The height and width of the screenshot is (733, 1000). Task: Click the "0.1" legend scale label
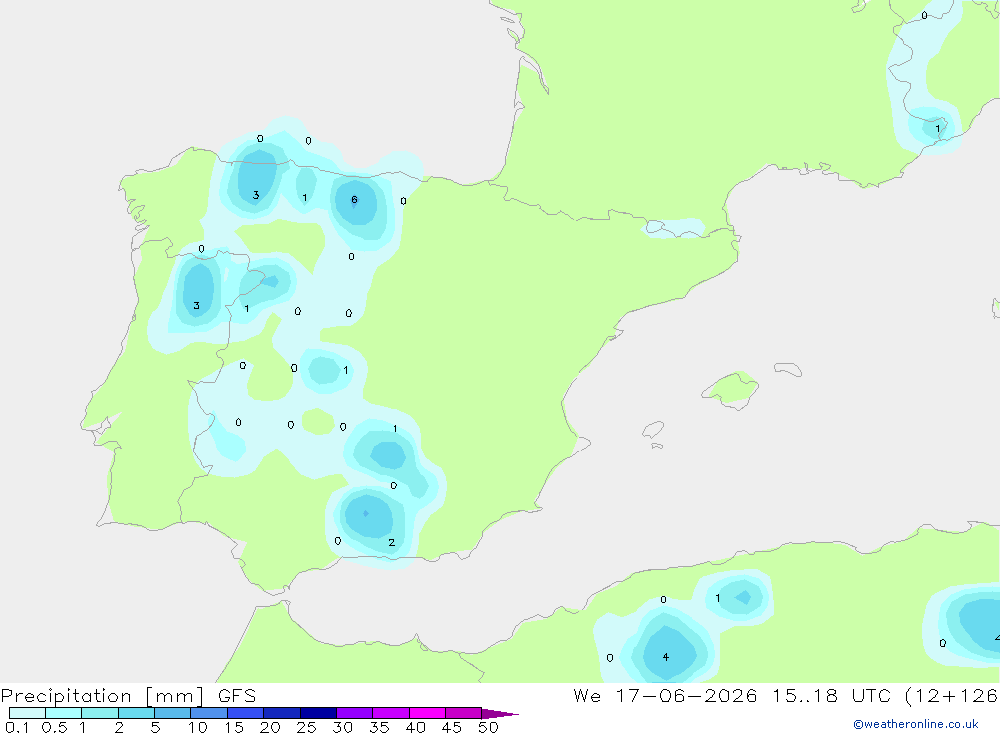[x=17, y=727]
